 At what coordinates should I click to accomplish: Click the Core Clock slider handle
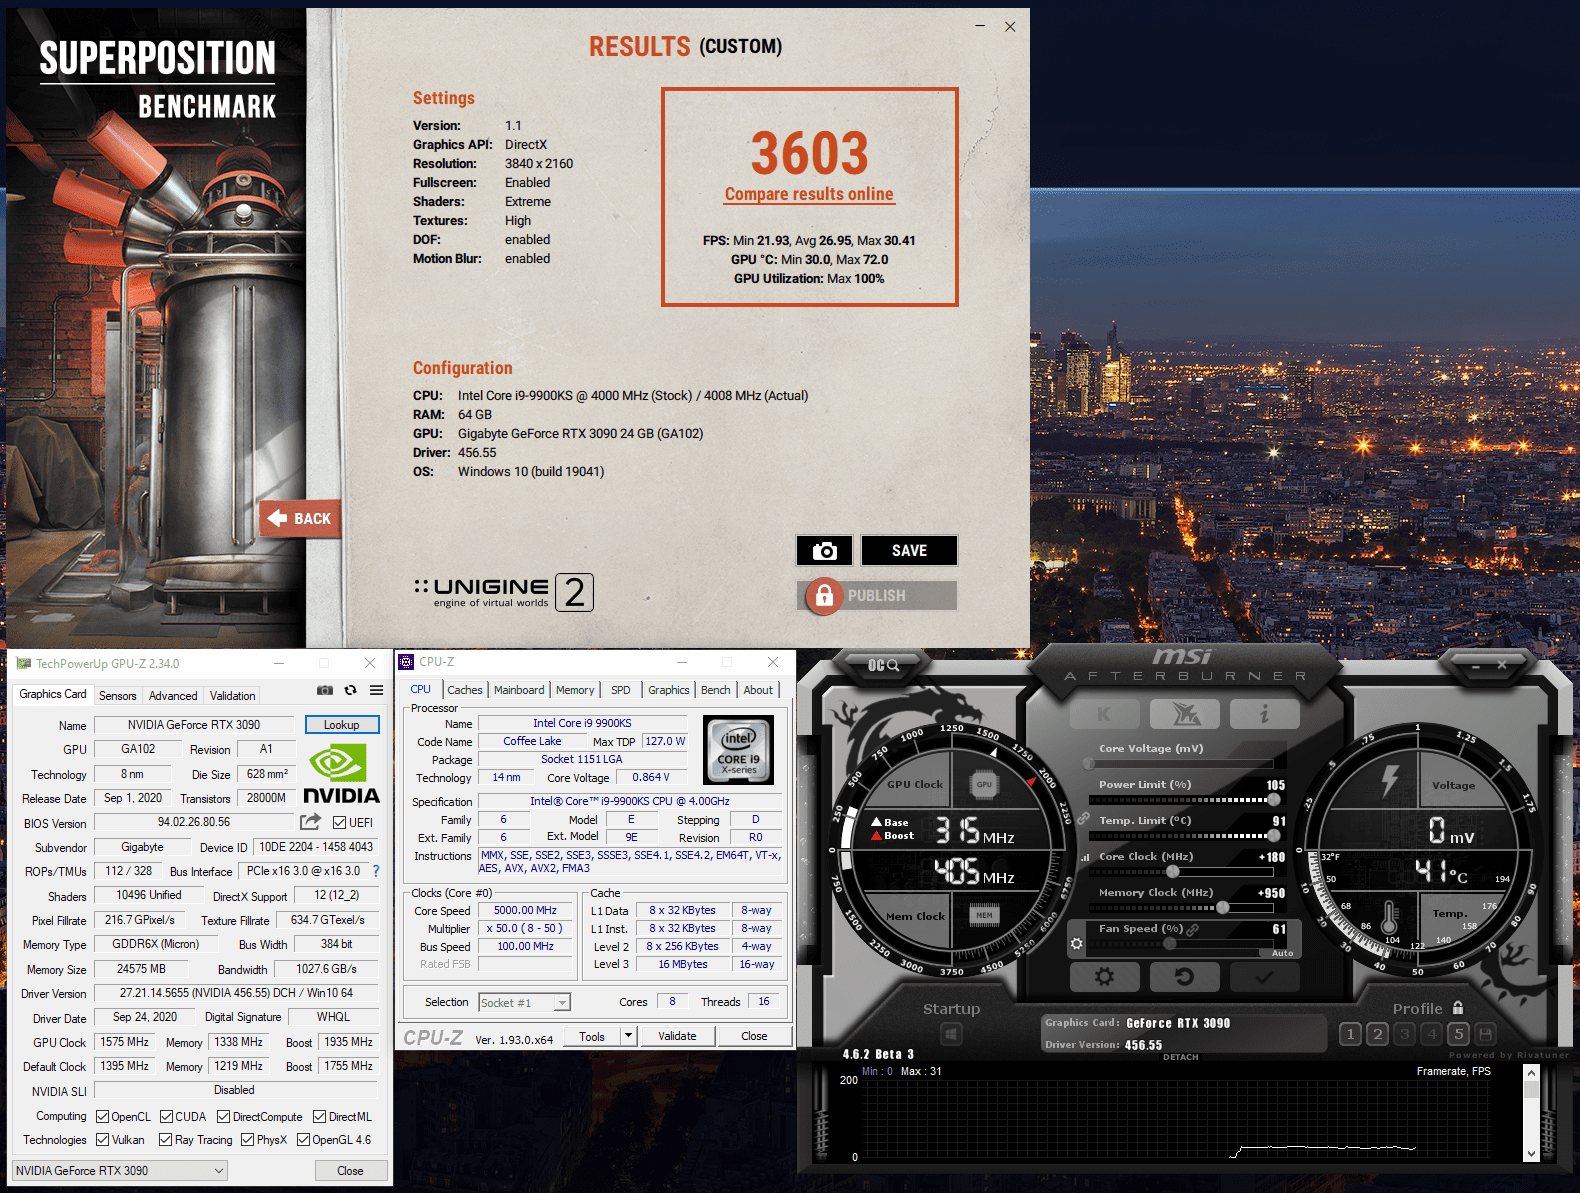pyautogui.click(x=1172, y=872)
